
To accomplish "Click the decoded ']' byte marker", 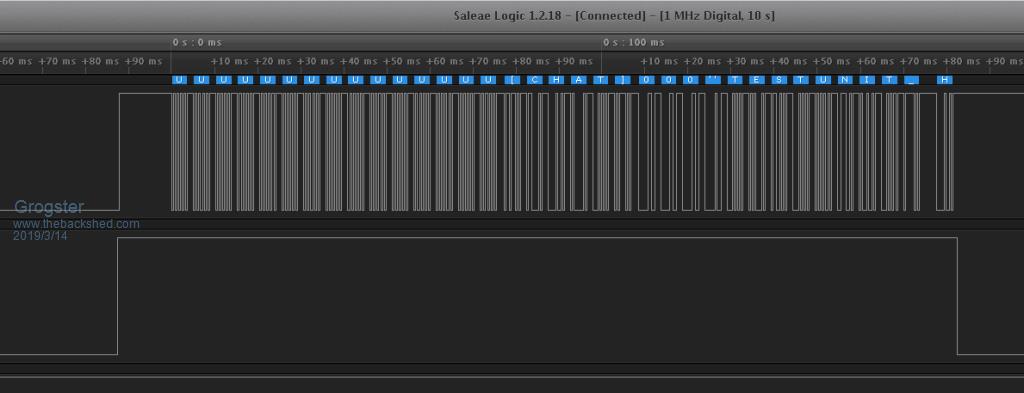I will click(623, 80).
